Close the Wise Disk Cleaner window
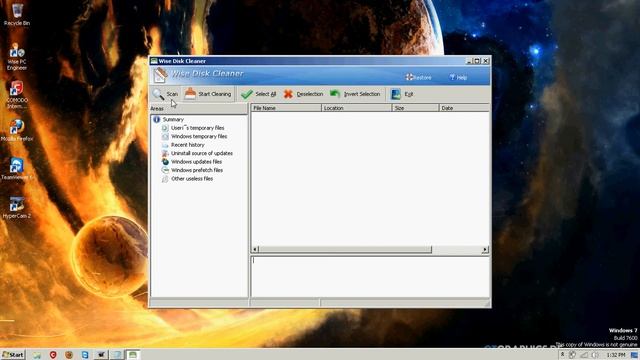The width and height of the screenshot is (640, 360). click(486, 61)
